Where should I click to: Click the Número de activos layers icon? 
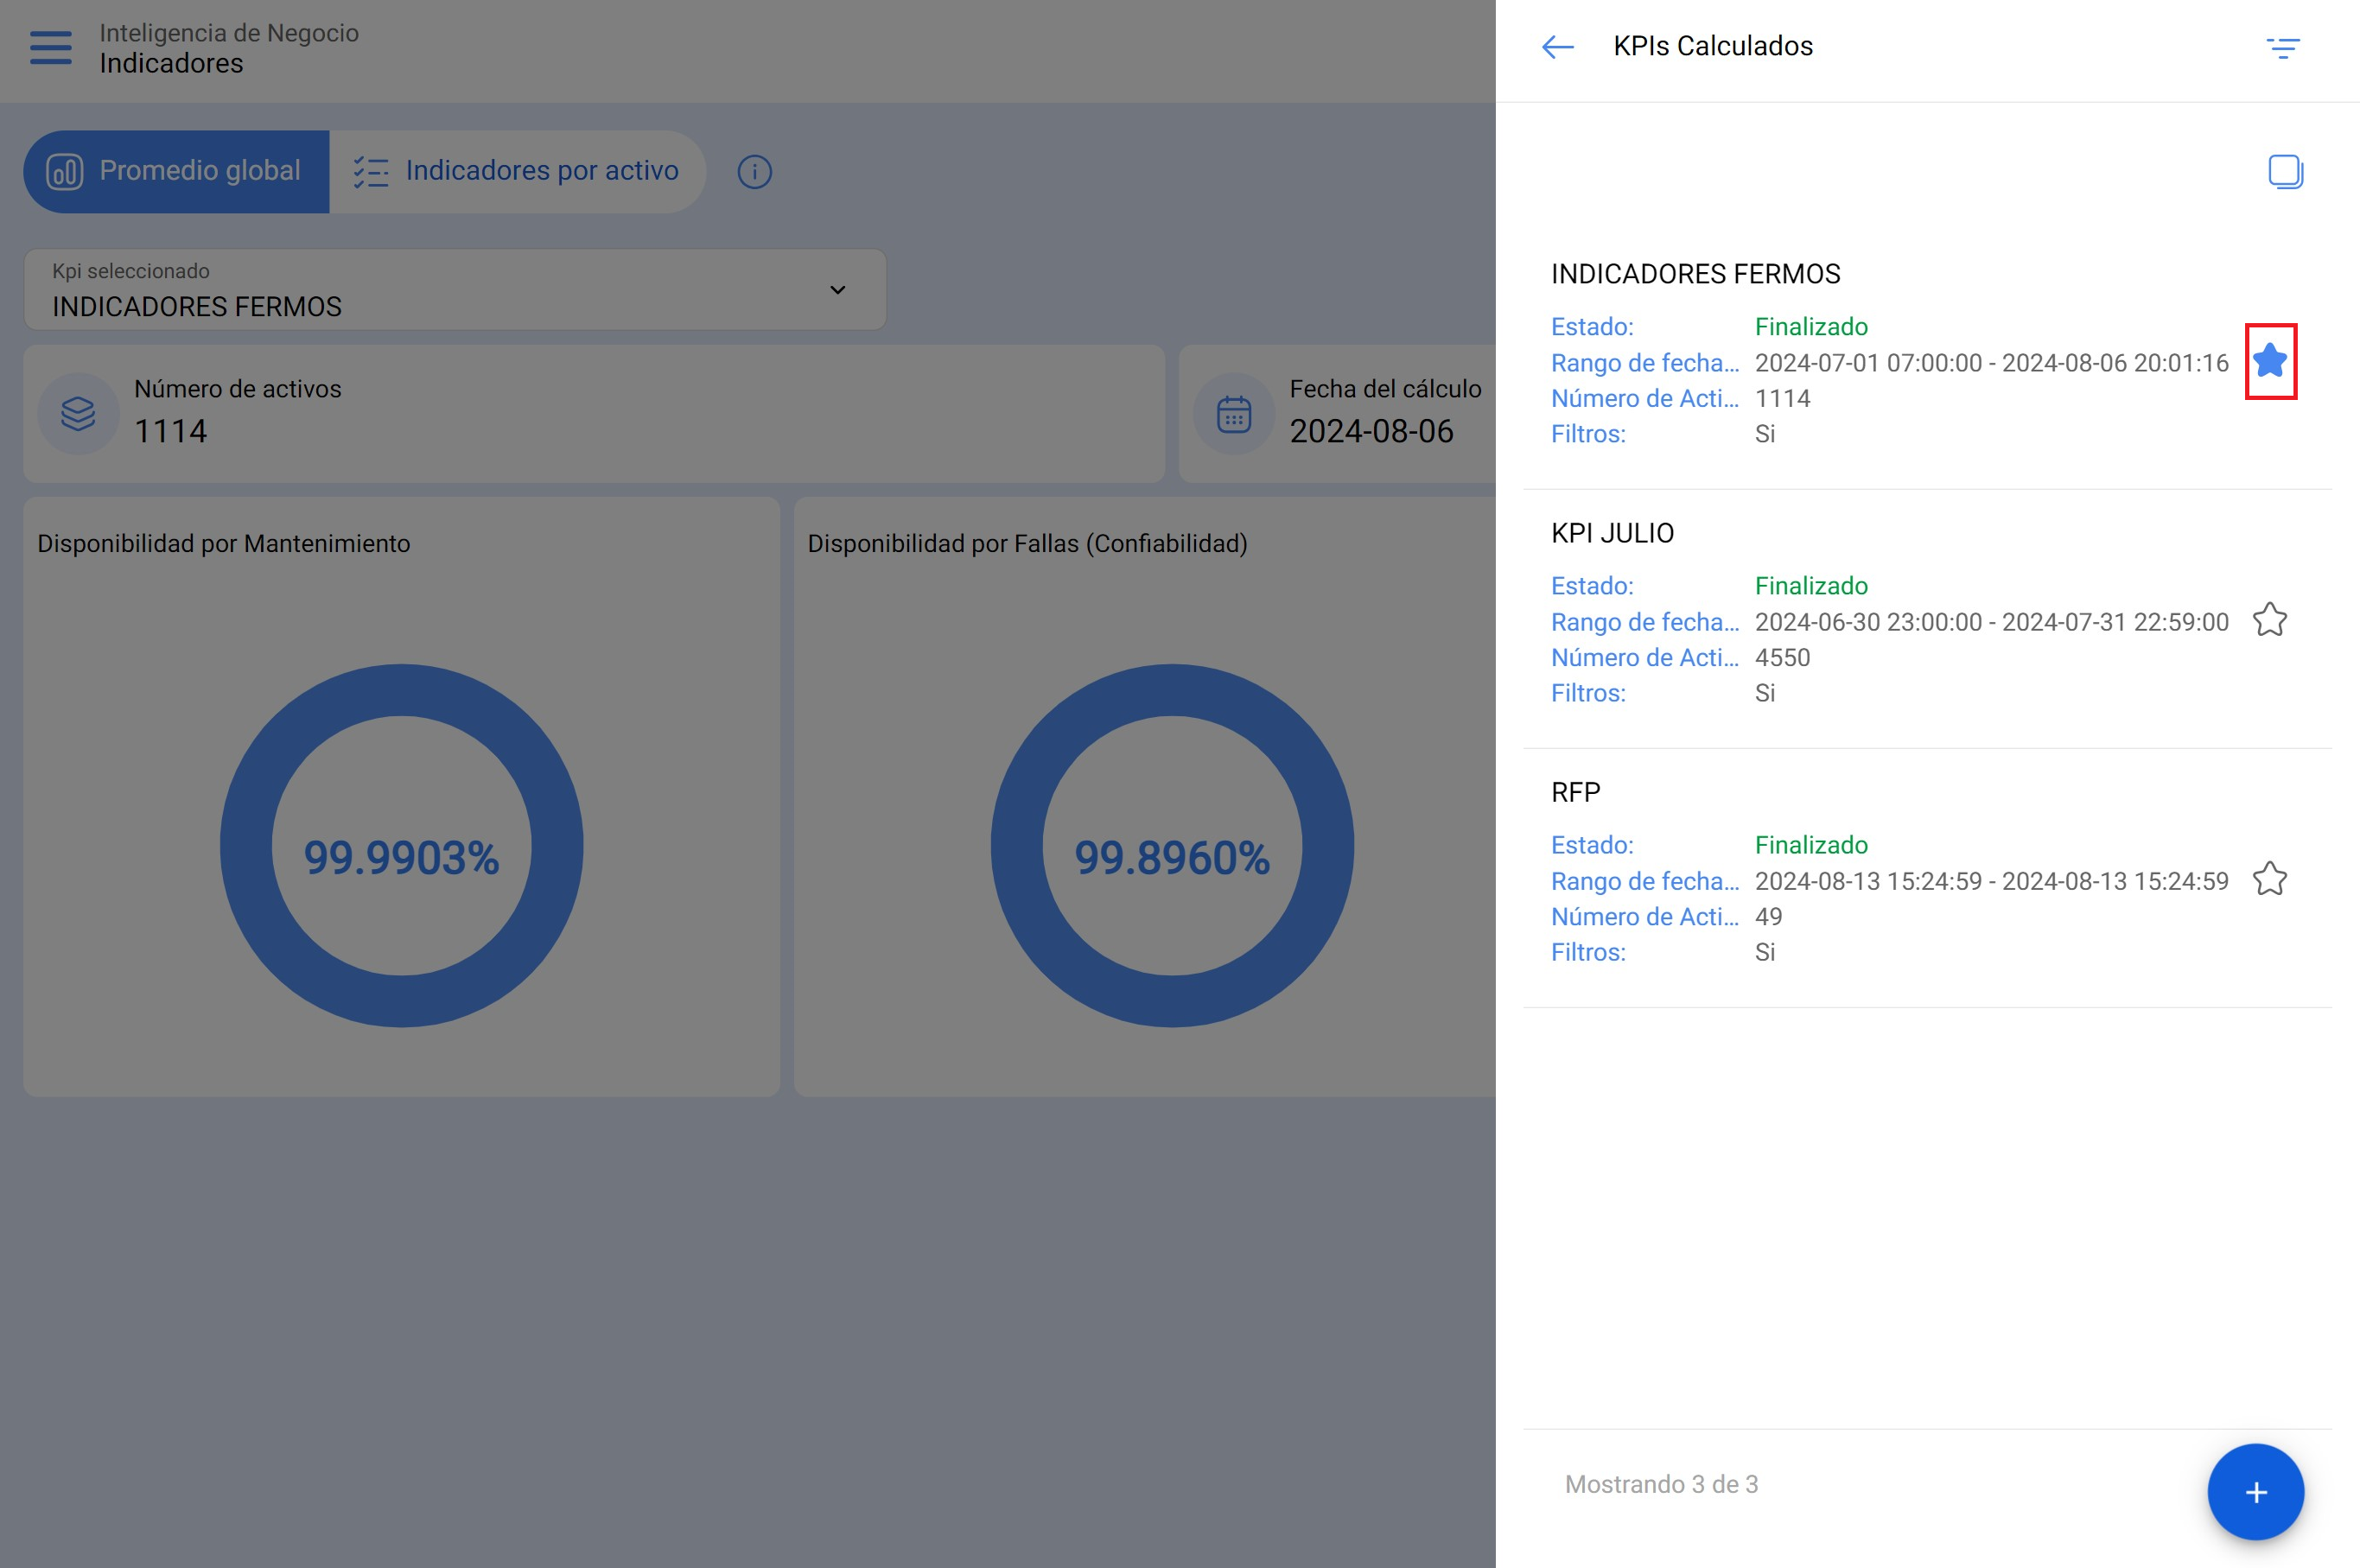[78, 413]
